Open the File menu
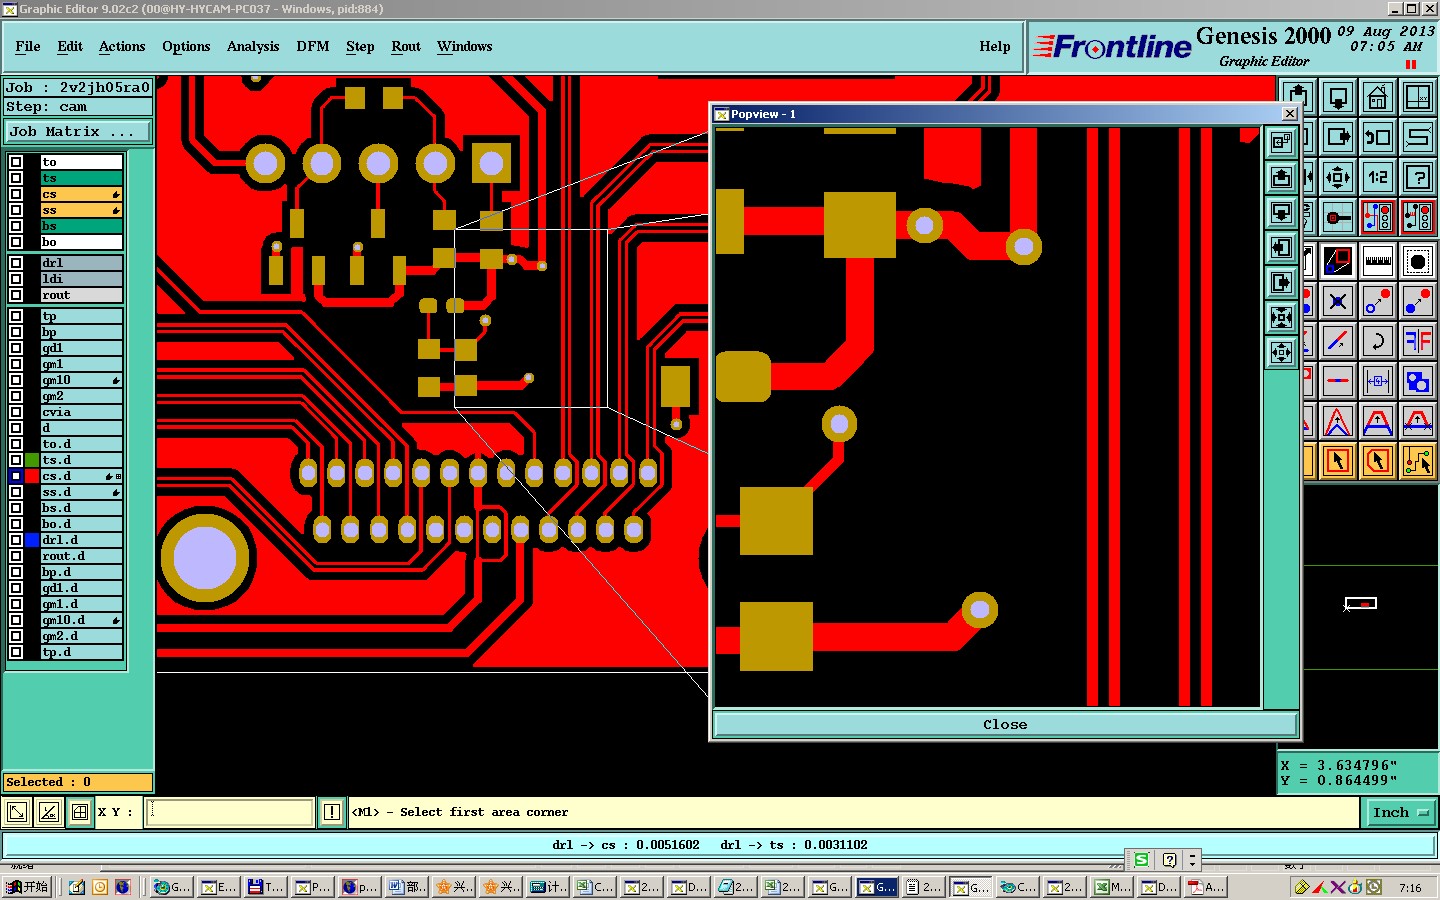 point(28,47)
